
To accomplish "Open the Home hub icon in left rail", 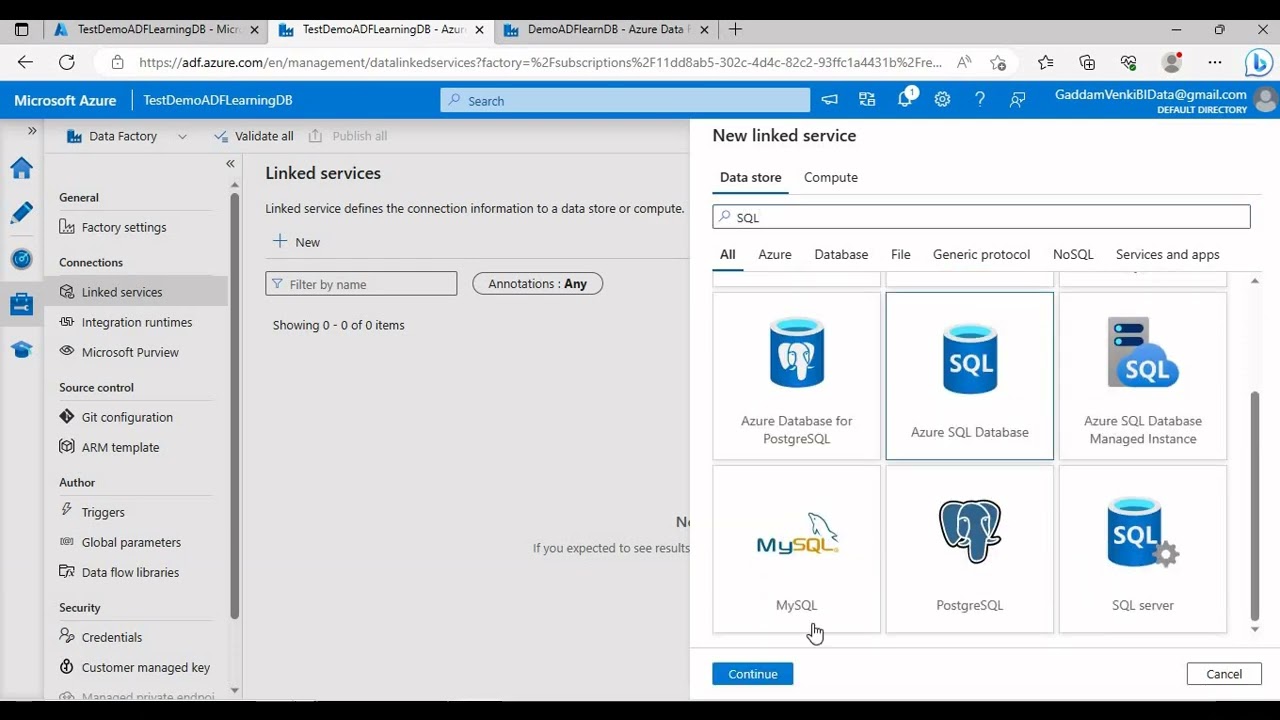I will 22,168.
